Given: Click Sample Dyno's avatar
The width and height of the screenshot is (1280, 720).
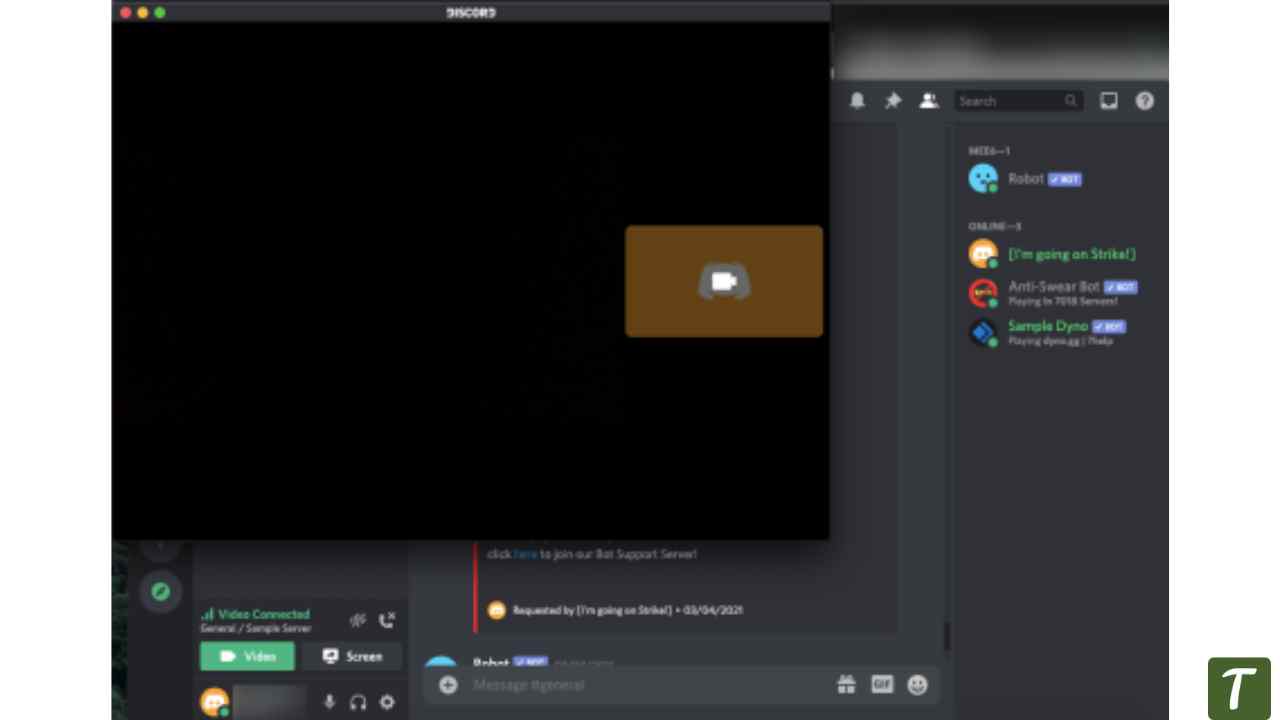Looking at the screenshot, I should coord(983,332).
